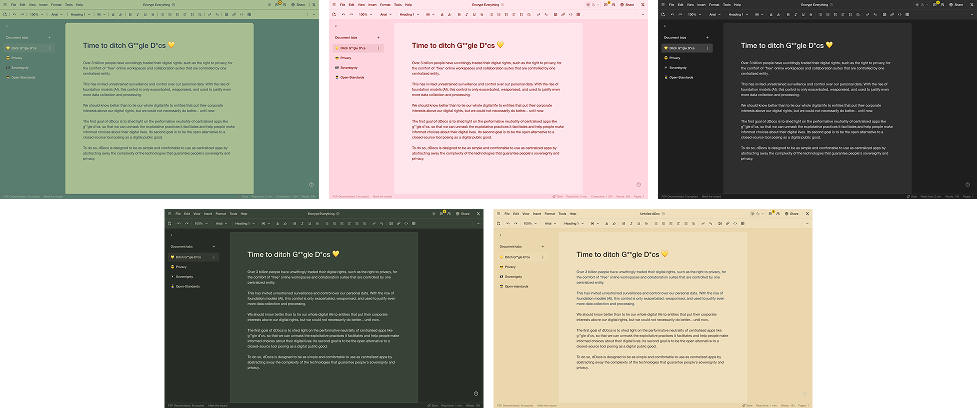The width and height of the screenshot is (977, 408).
Task: Add a document tab in the green-themed window
Action: point(49,37)
